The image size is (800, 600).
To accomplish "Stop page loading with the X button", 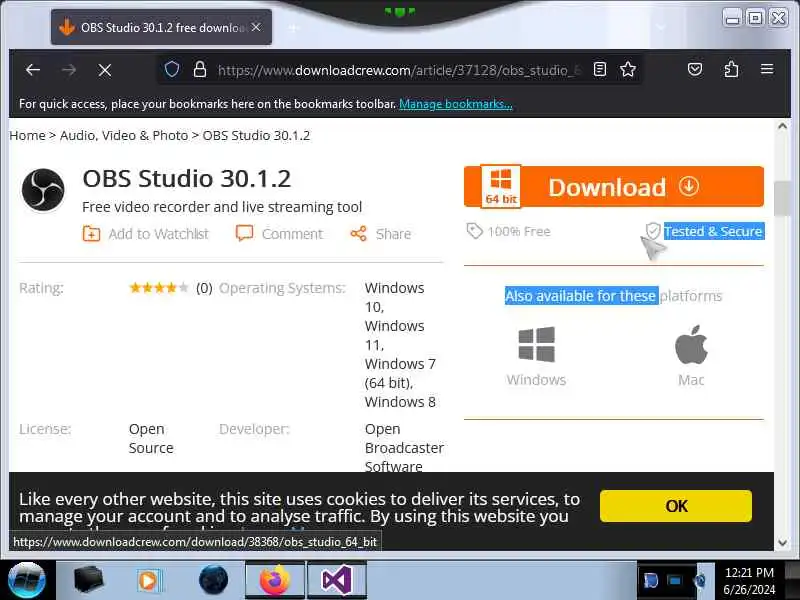I will [x=105, y=70].
